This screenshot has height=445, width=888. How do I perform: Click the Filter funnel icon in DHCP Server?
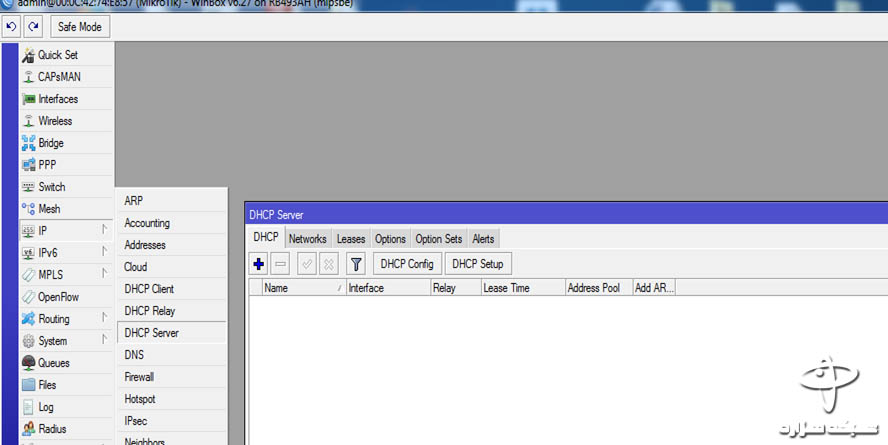click(x=356, y=264)
